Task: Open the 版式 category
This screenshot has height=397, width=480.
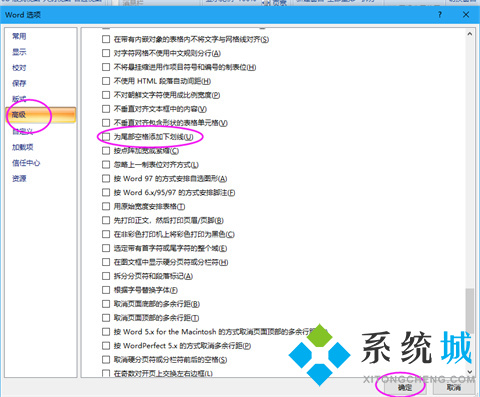Action: [19, 99]
